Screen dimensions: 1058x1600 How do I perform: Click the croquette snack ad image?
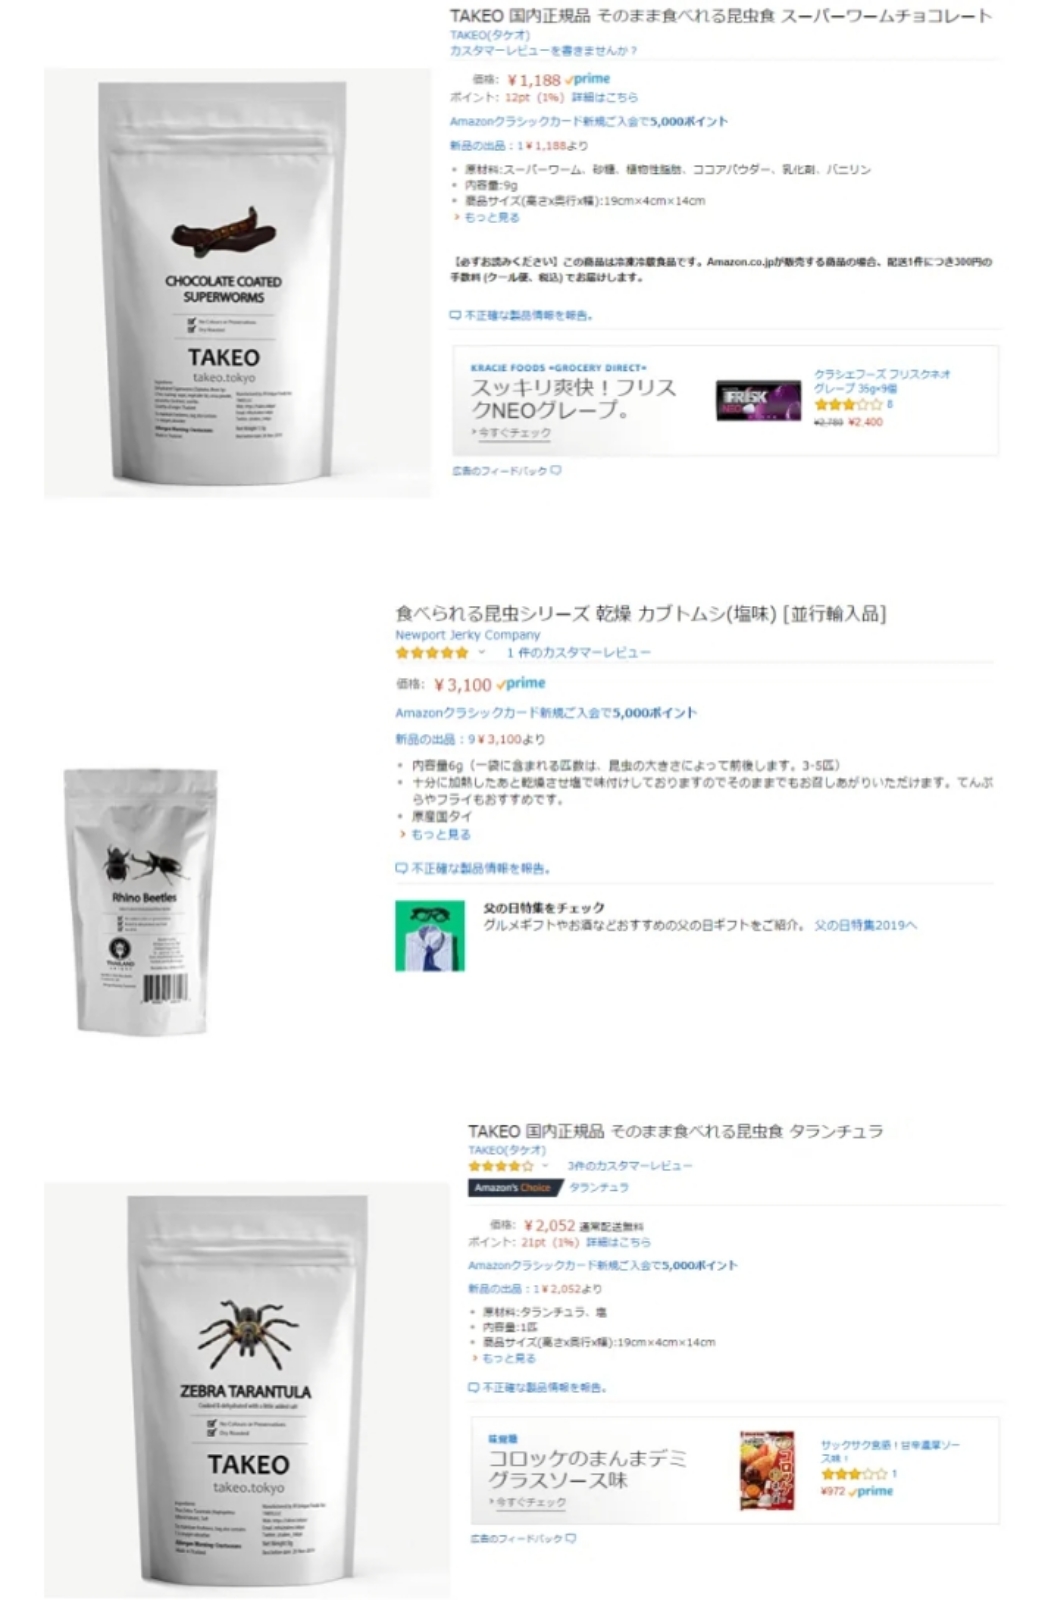767,1469
